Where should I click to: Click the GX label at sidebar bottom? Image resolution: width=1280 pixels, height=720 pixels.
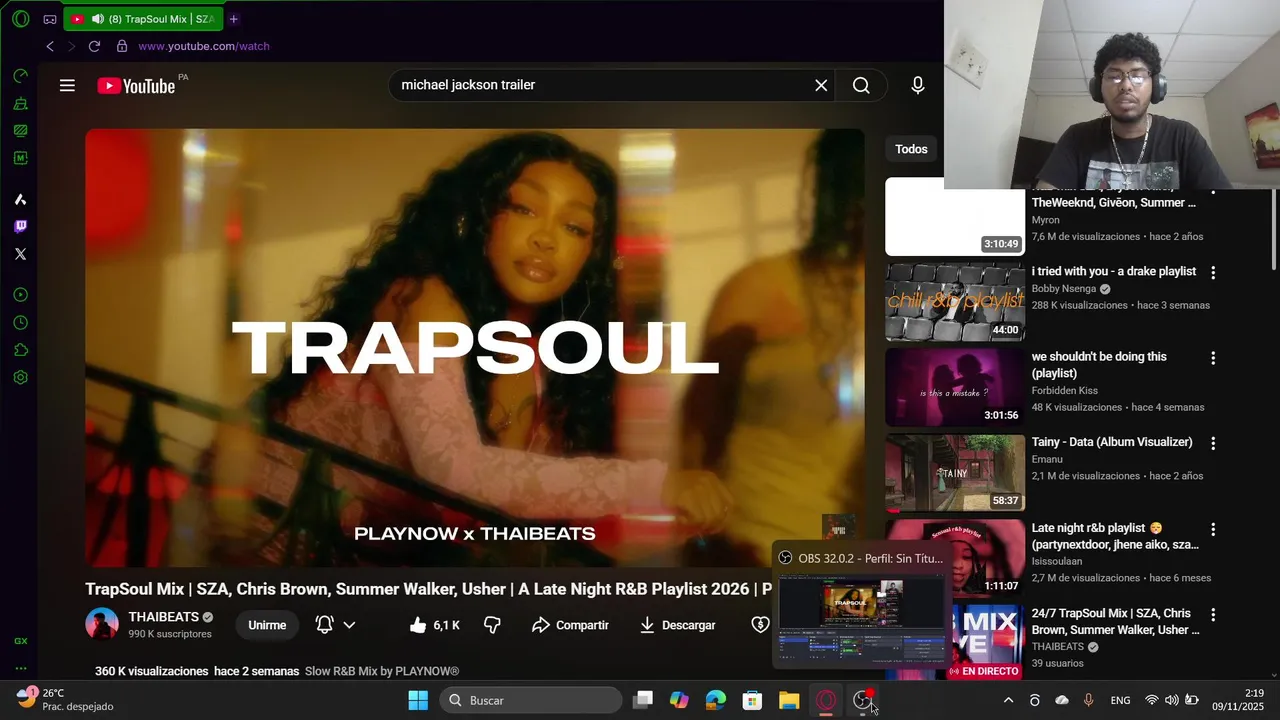(x=20, y=641)
